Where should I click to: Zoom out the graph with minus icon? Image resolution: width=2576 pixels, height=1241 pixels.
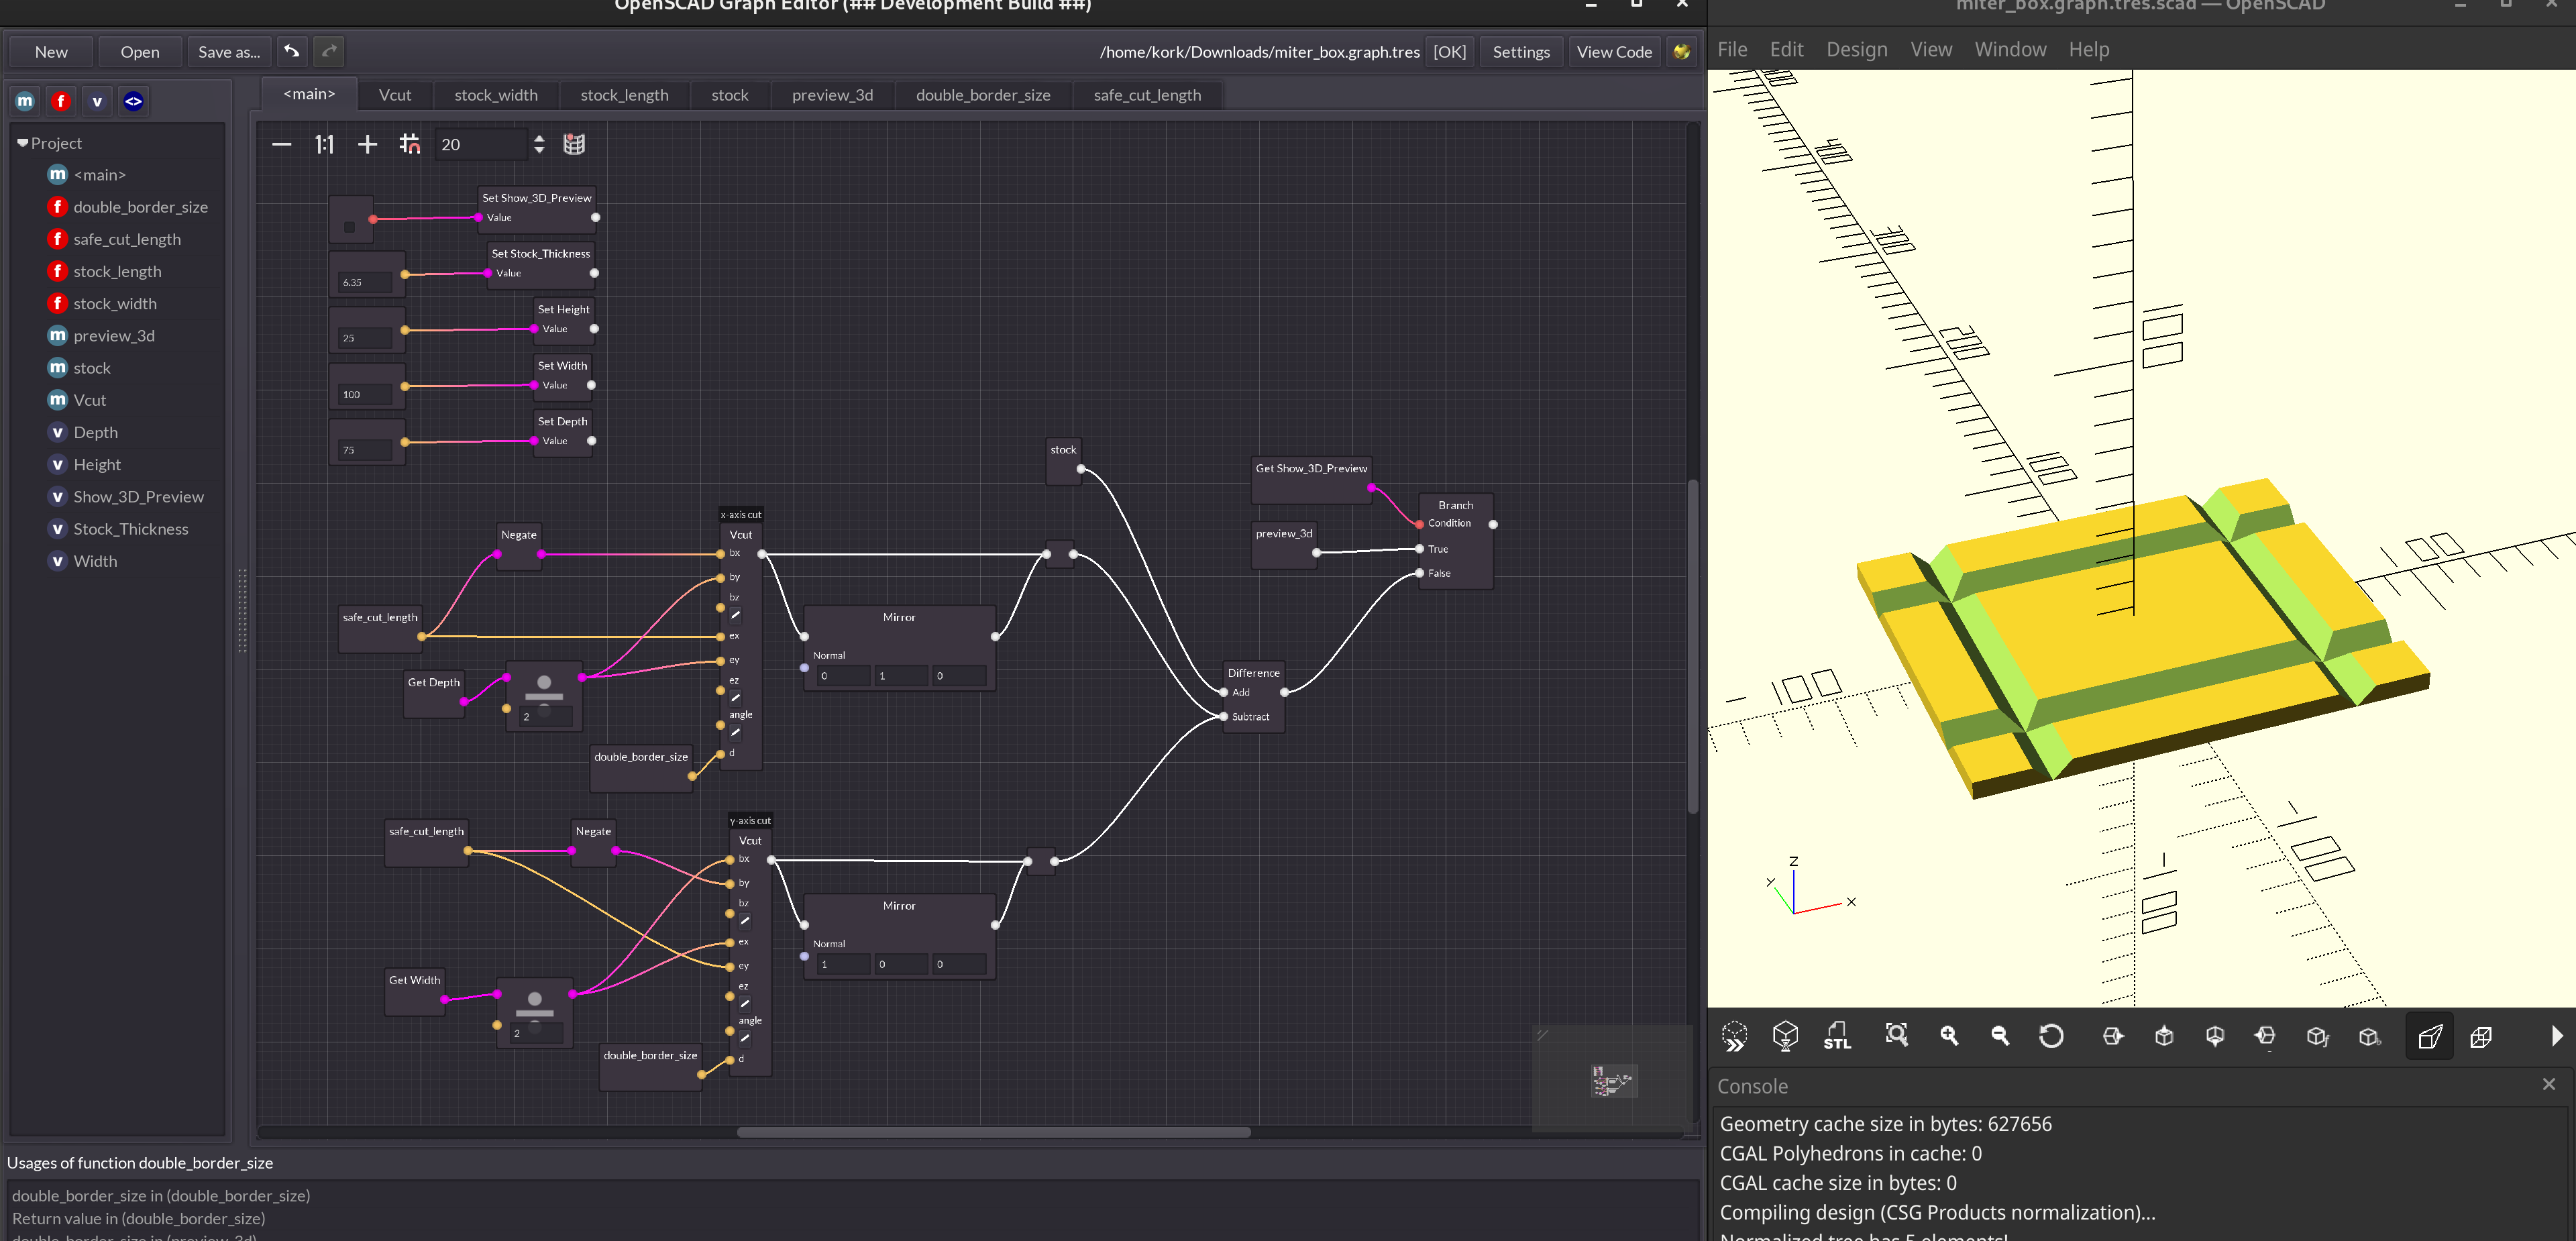tap(282, 145)
